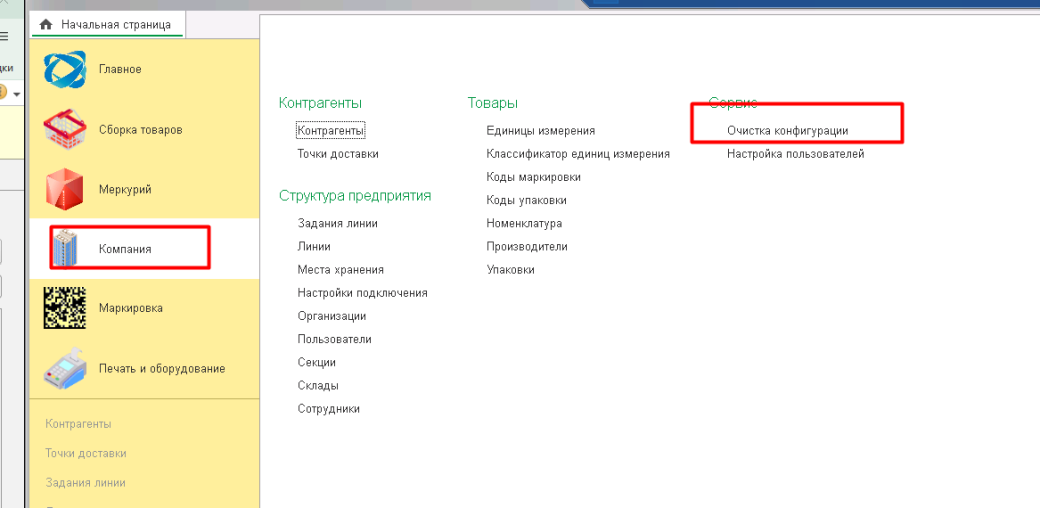1040x508 pixels.
Task: Select the Компания section label
Action: click(x=125, y=249)
